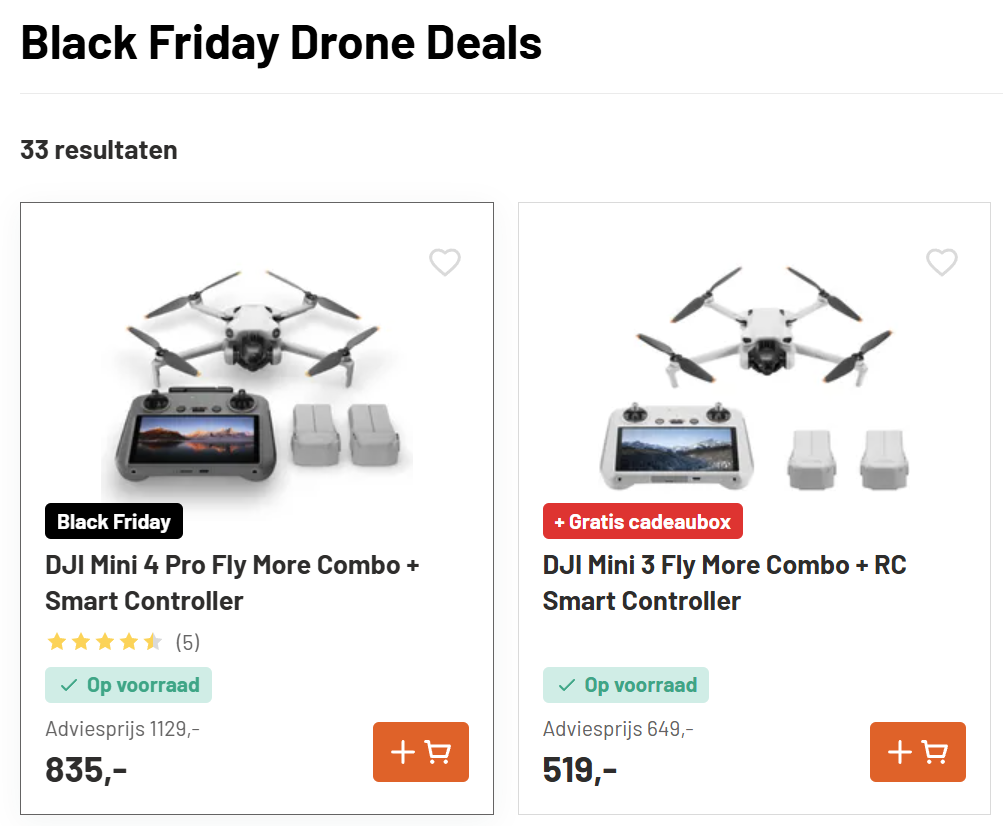
Task: Add DJI Mini 3 combo to cart
Action: point(918,752)
